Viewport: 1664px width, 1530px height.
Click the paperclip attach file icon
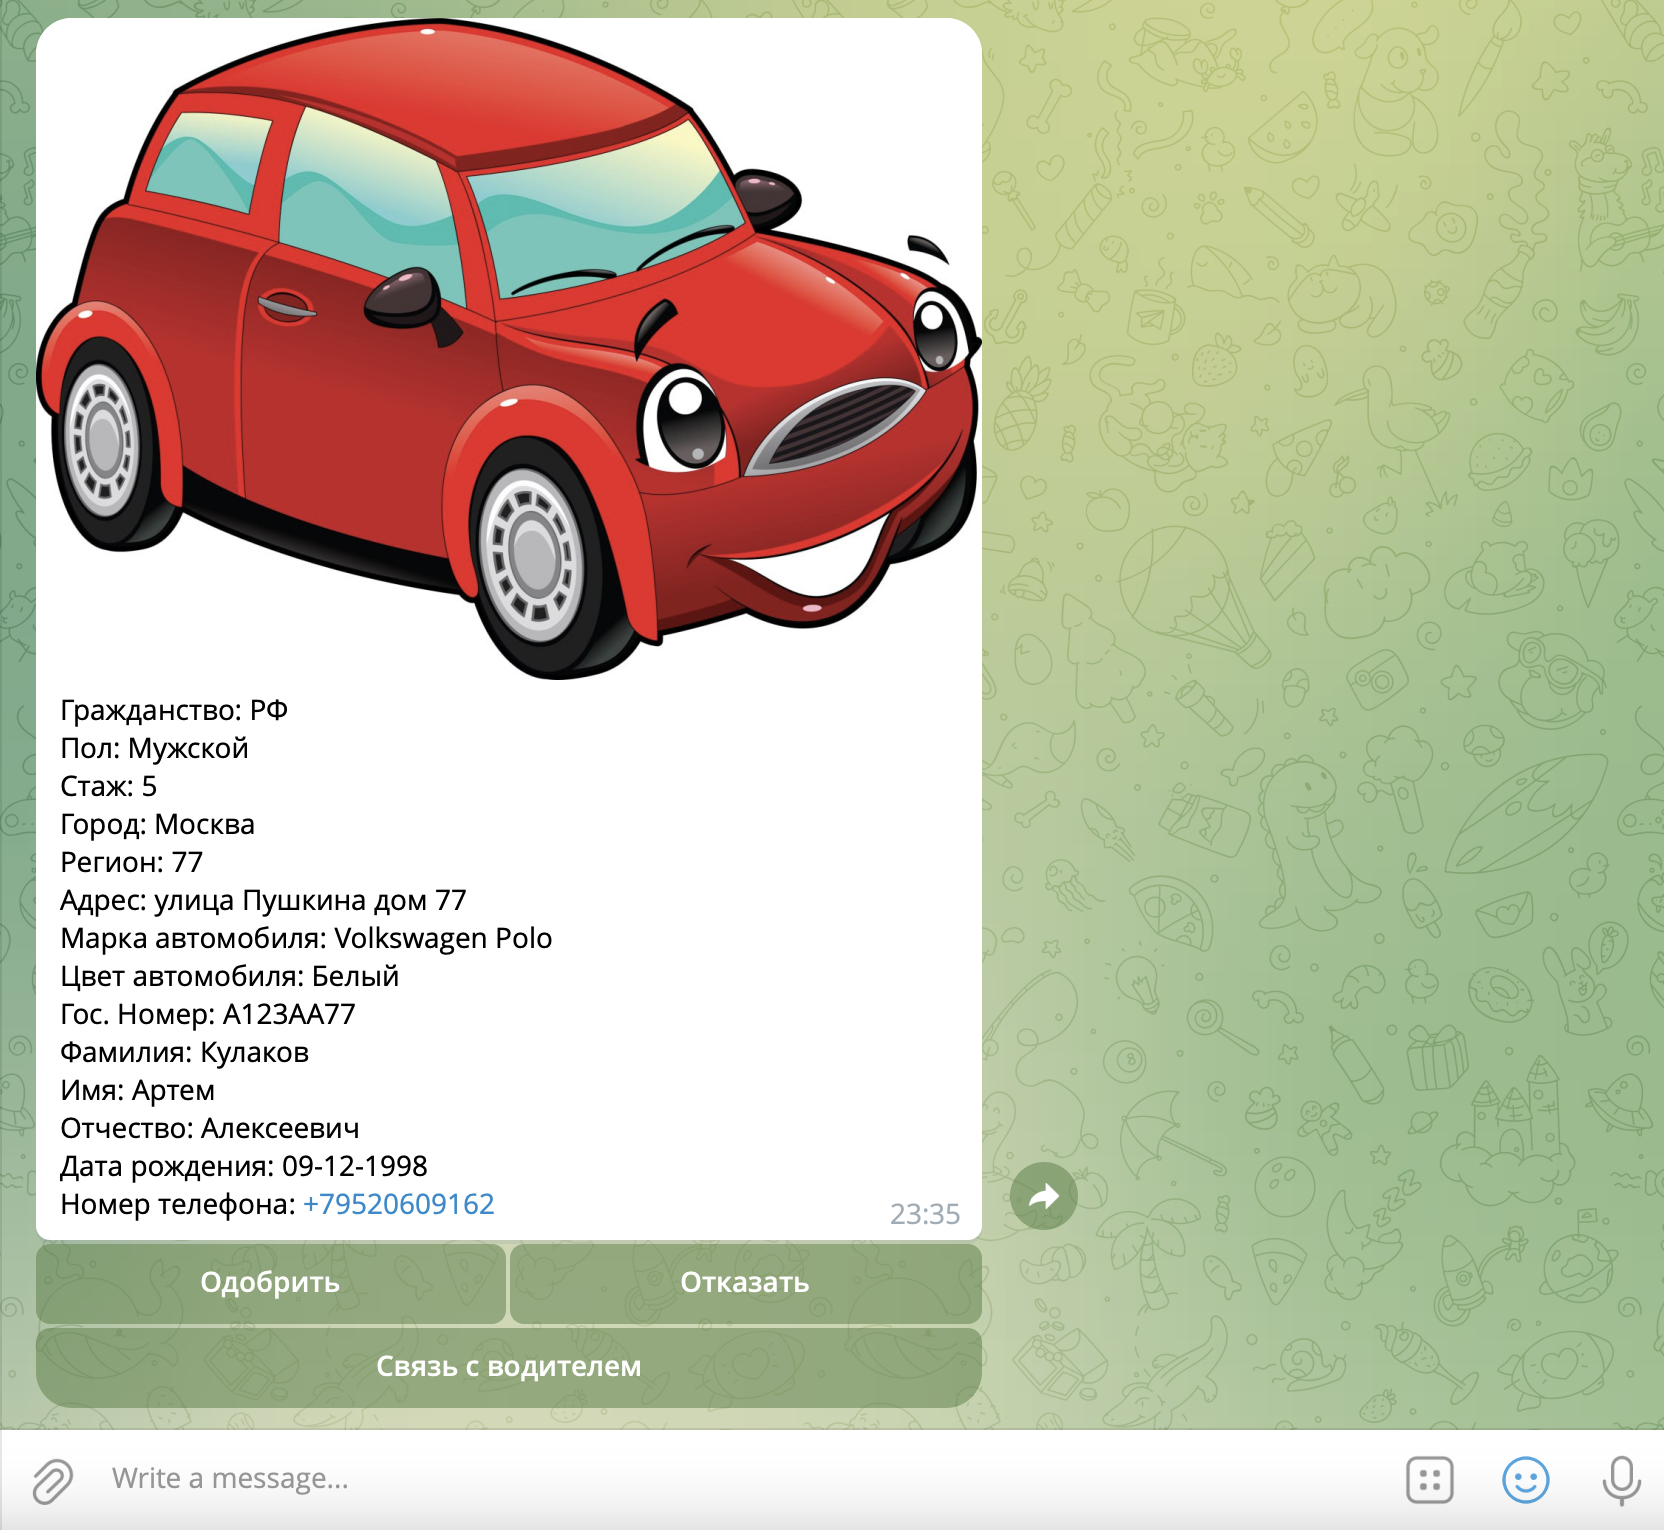(x=52, y=1479)
